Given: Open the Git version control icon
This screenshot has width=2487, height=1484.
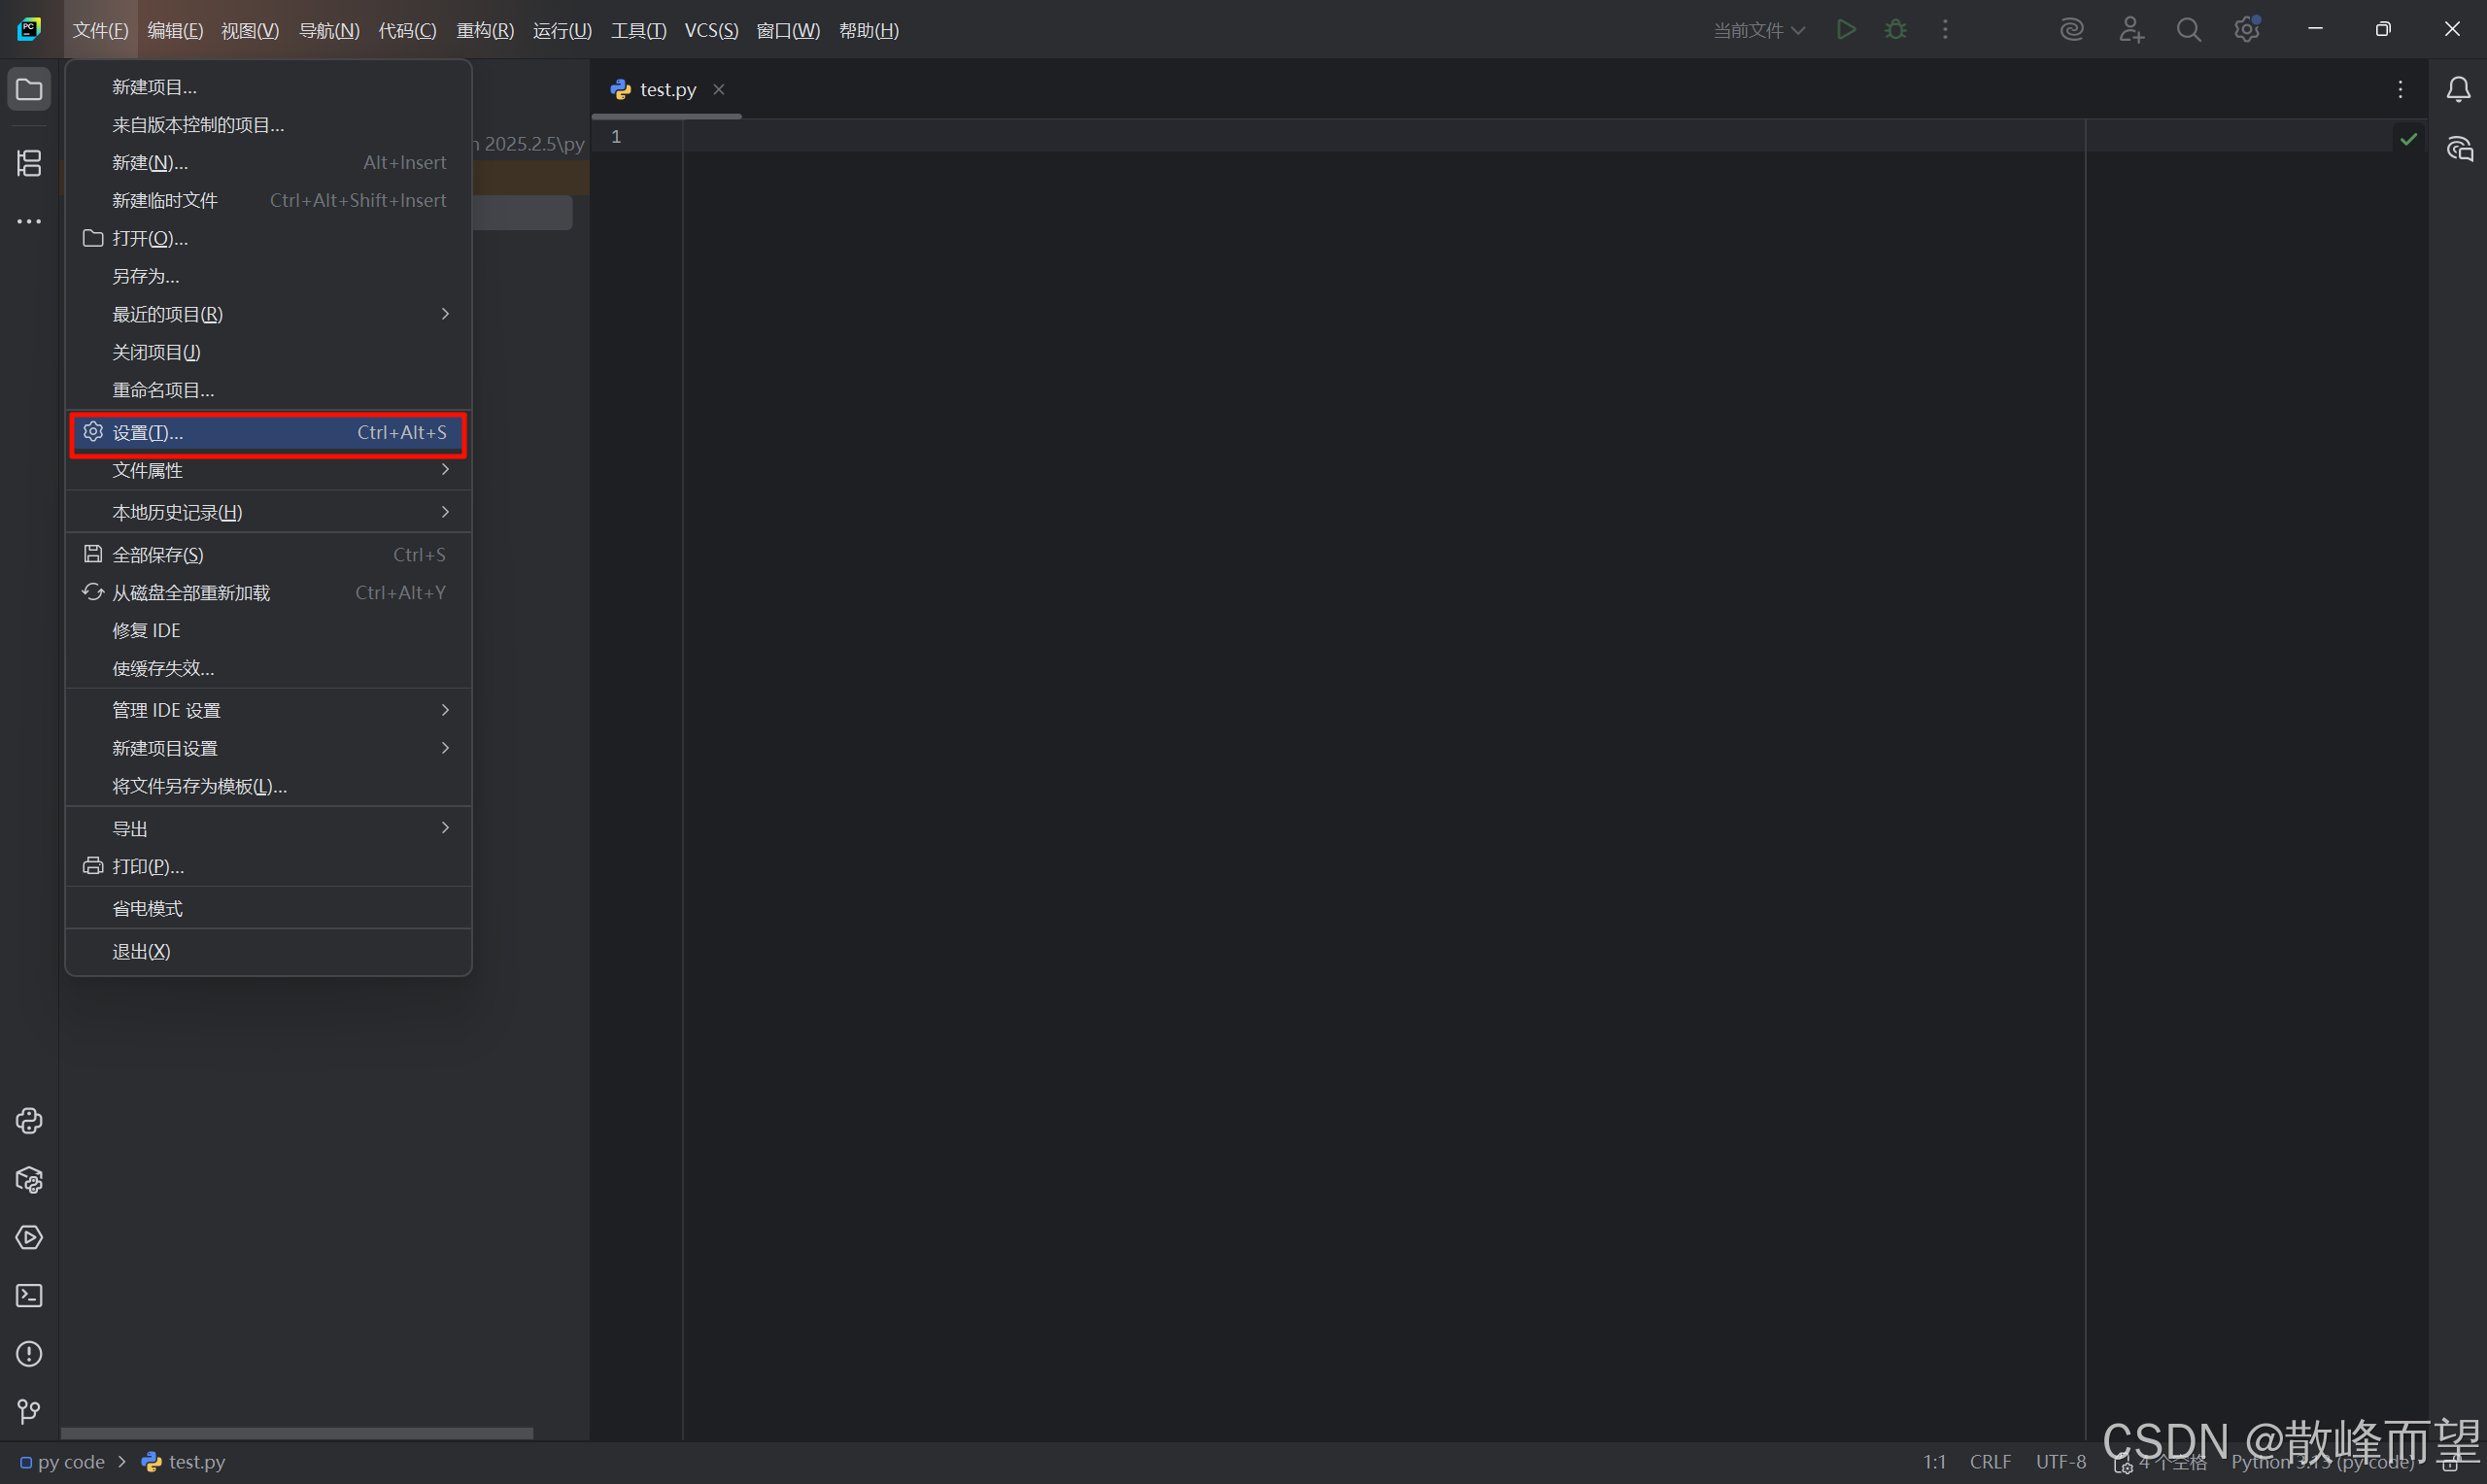Looking at the screenshot, I should [x=29, y=1412].
